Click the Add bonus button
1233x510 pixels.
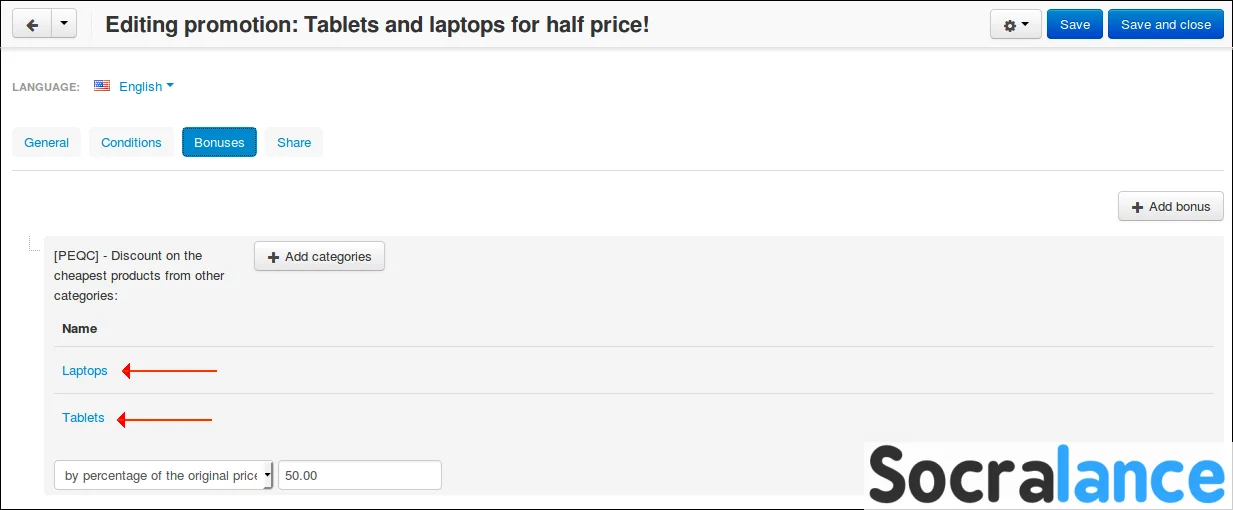(1171, 207)
